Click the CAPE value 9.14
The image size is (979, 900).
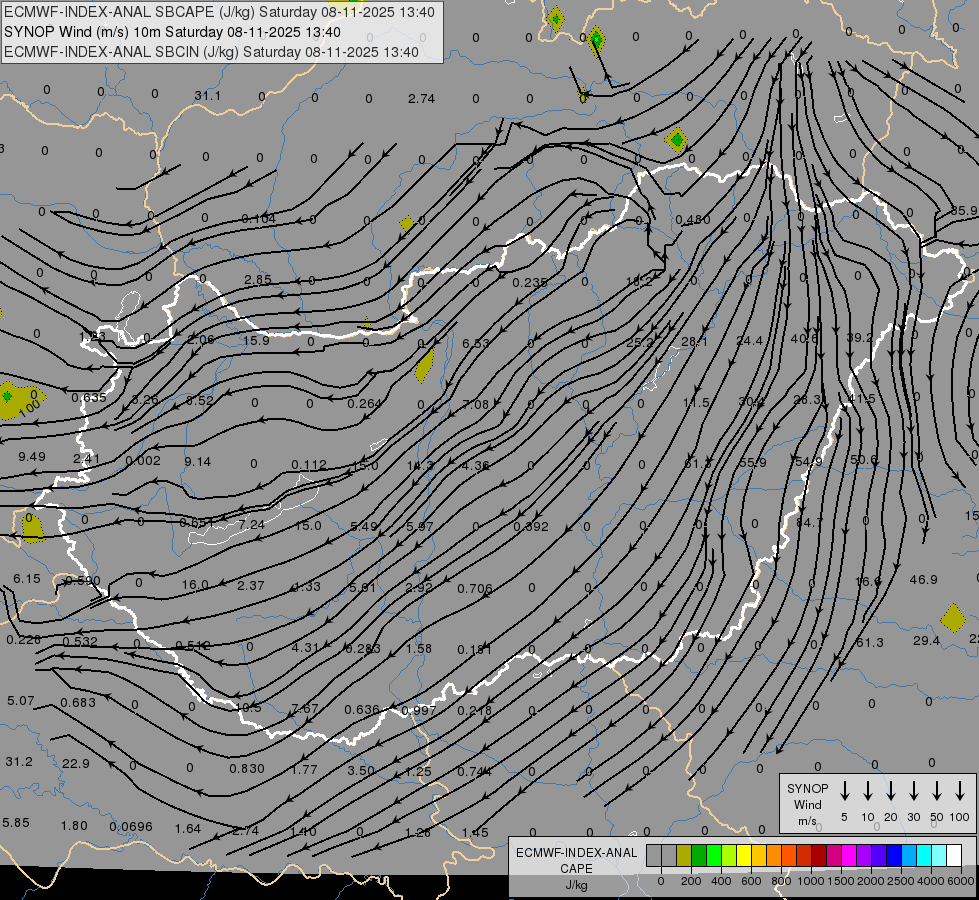[197, 462]
